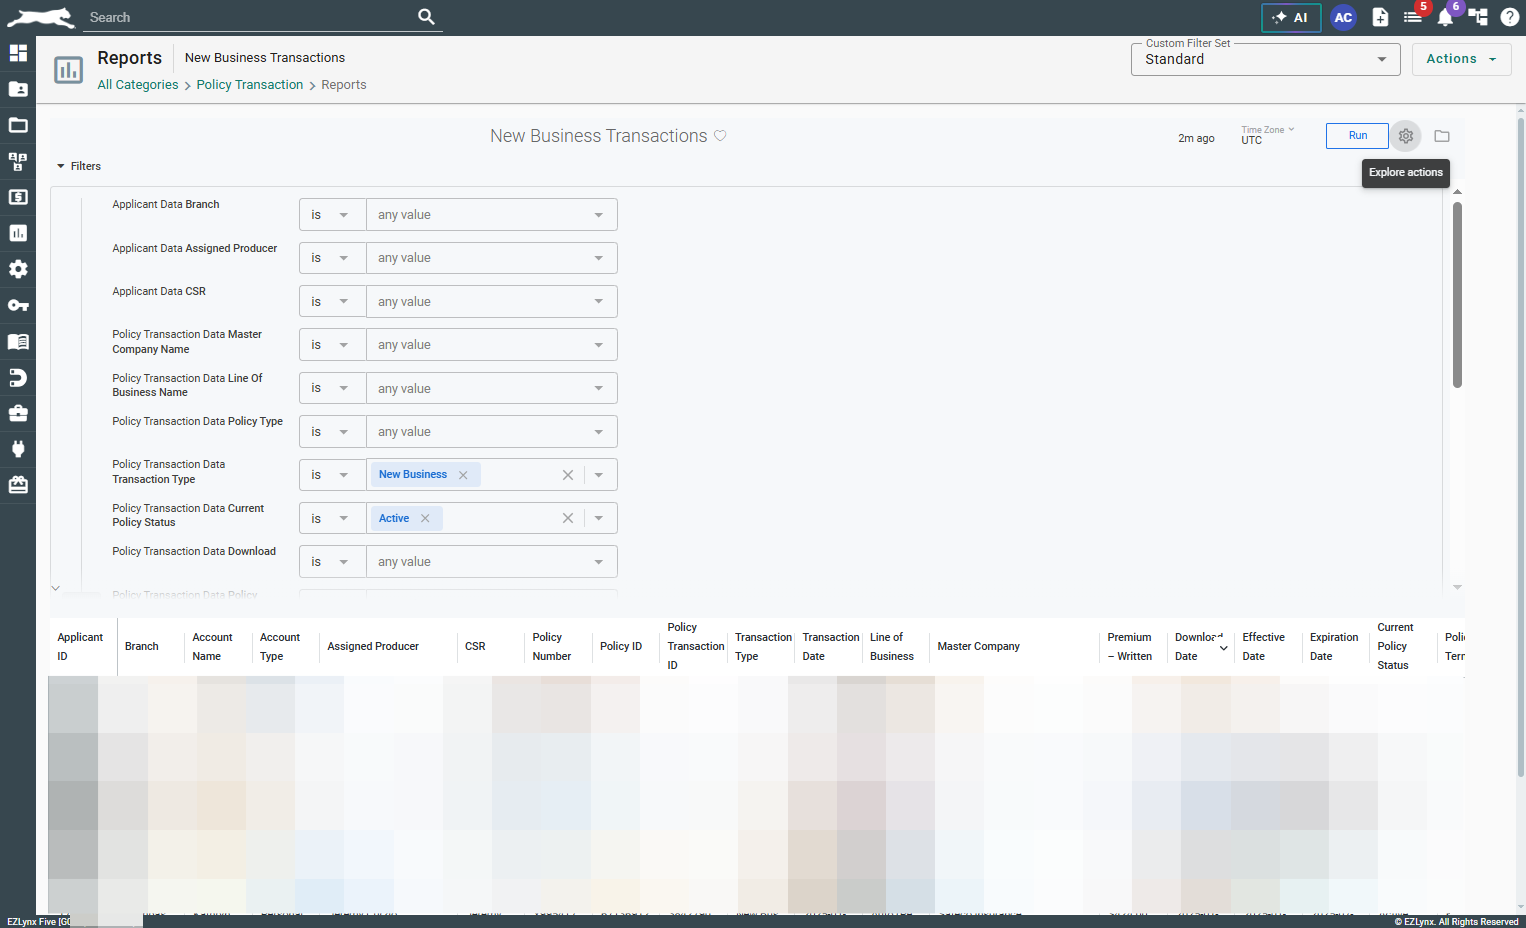Open the notifications bell icon
Screen dimensions: 1526x928
[x=1445, y=17]
